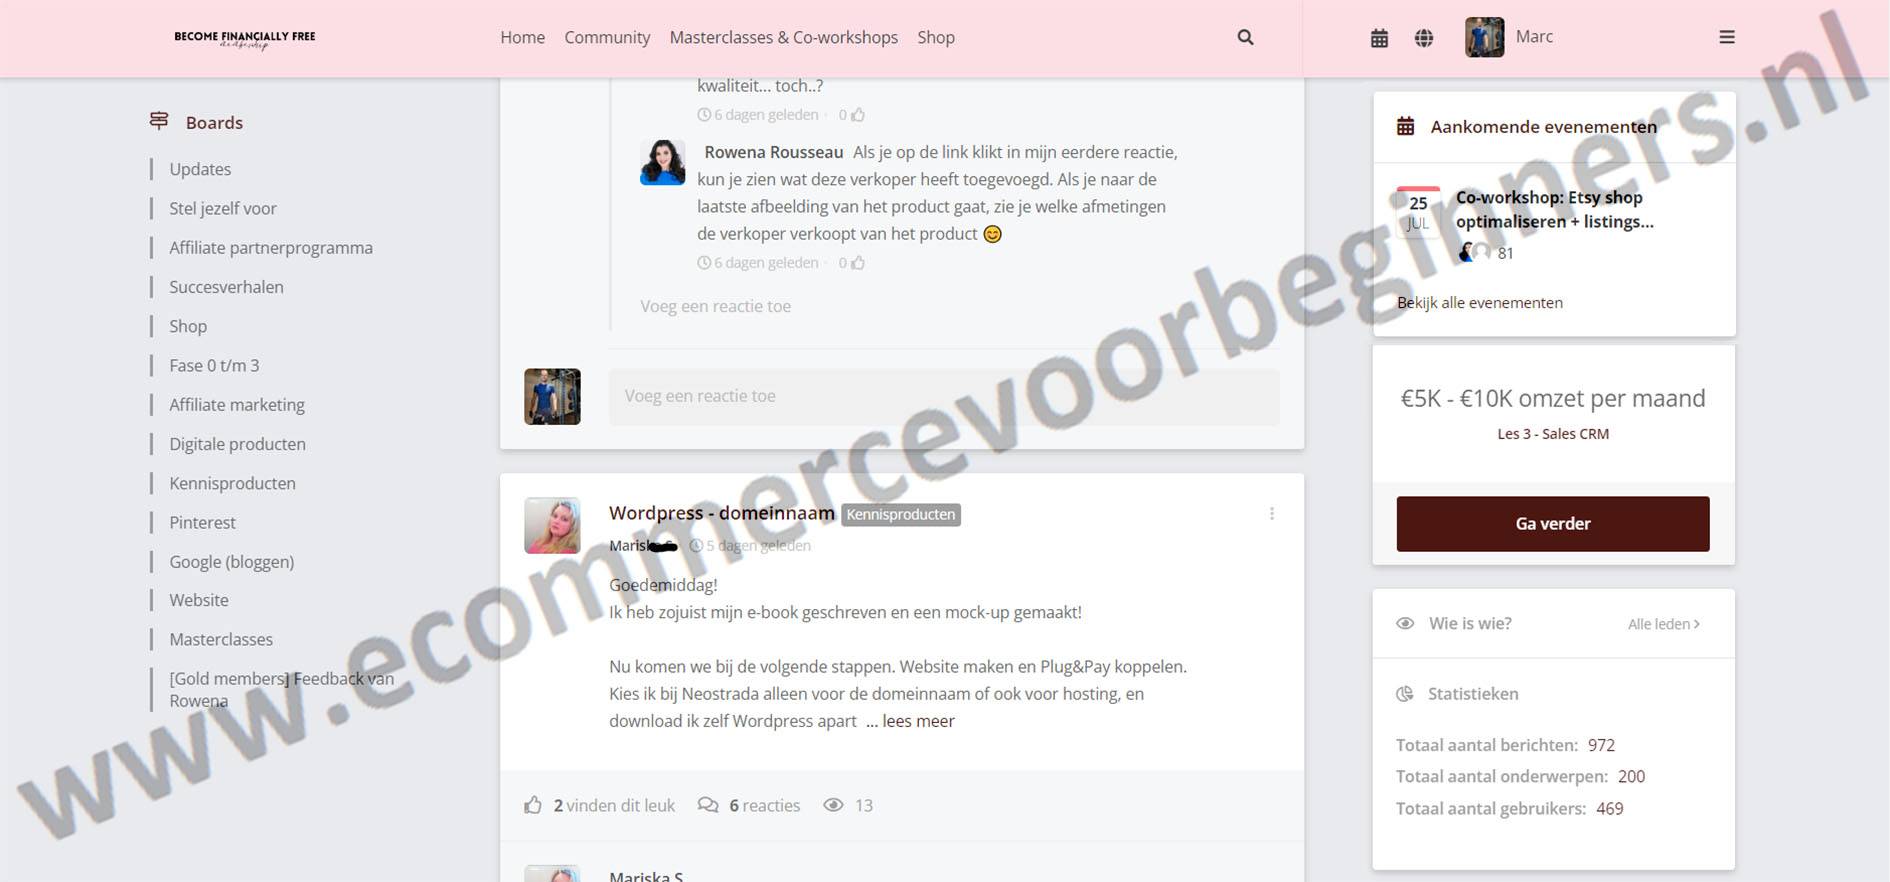Click the Kennisproducten tag on post
The image size is (1890, 882).
coord(900,515)
